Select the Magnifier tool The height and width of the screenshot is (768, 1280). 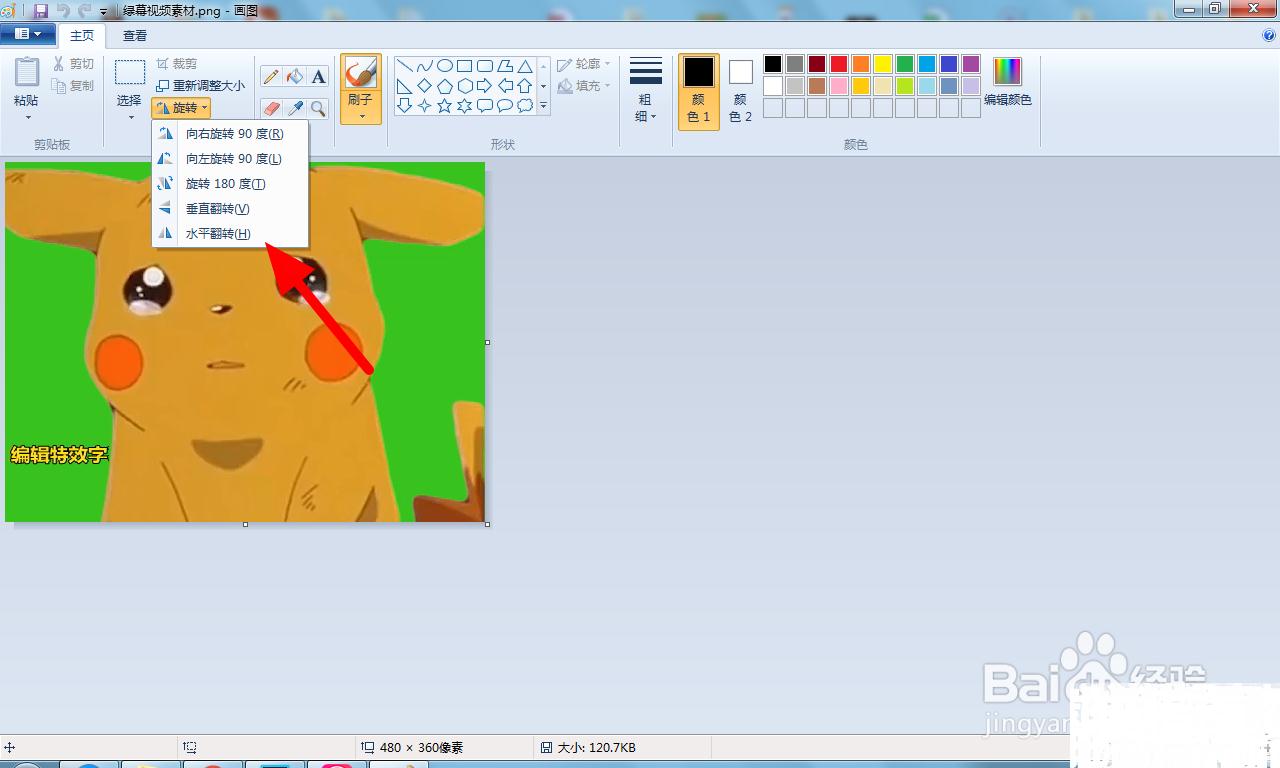[318, 108]
